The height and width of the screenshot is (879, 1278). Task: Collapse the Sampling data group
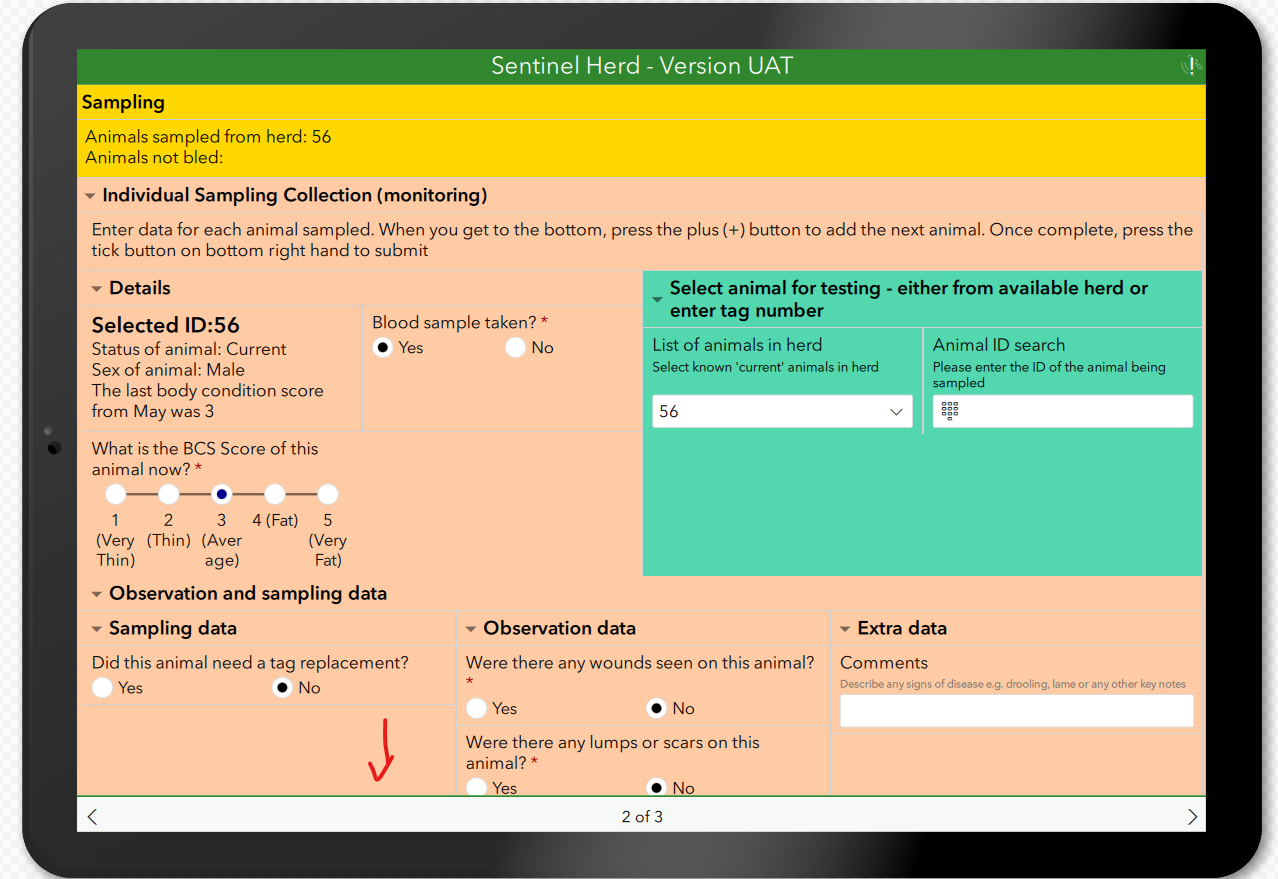pyautogui.click(x=97, y=629)
